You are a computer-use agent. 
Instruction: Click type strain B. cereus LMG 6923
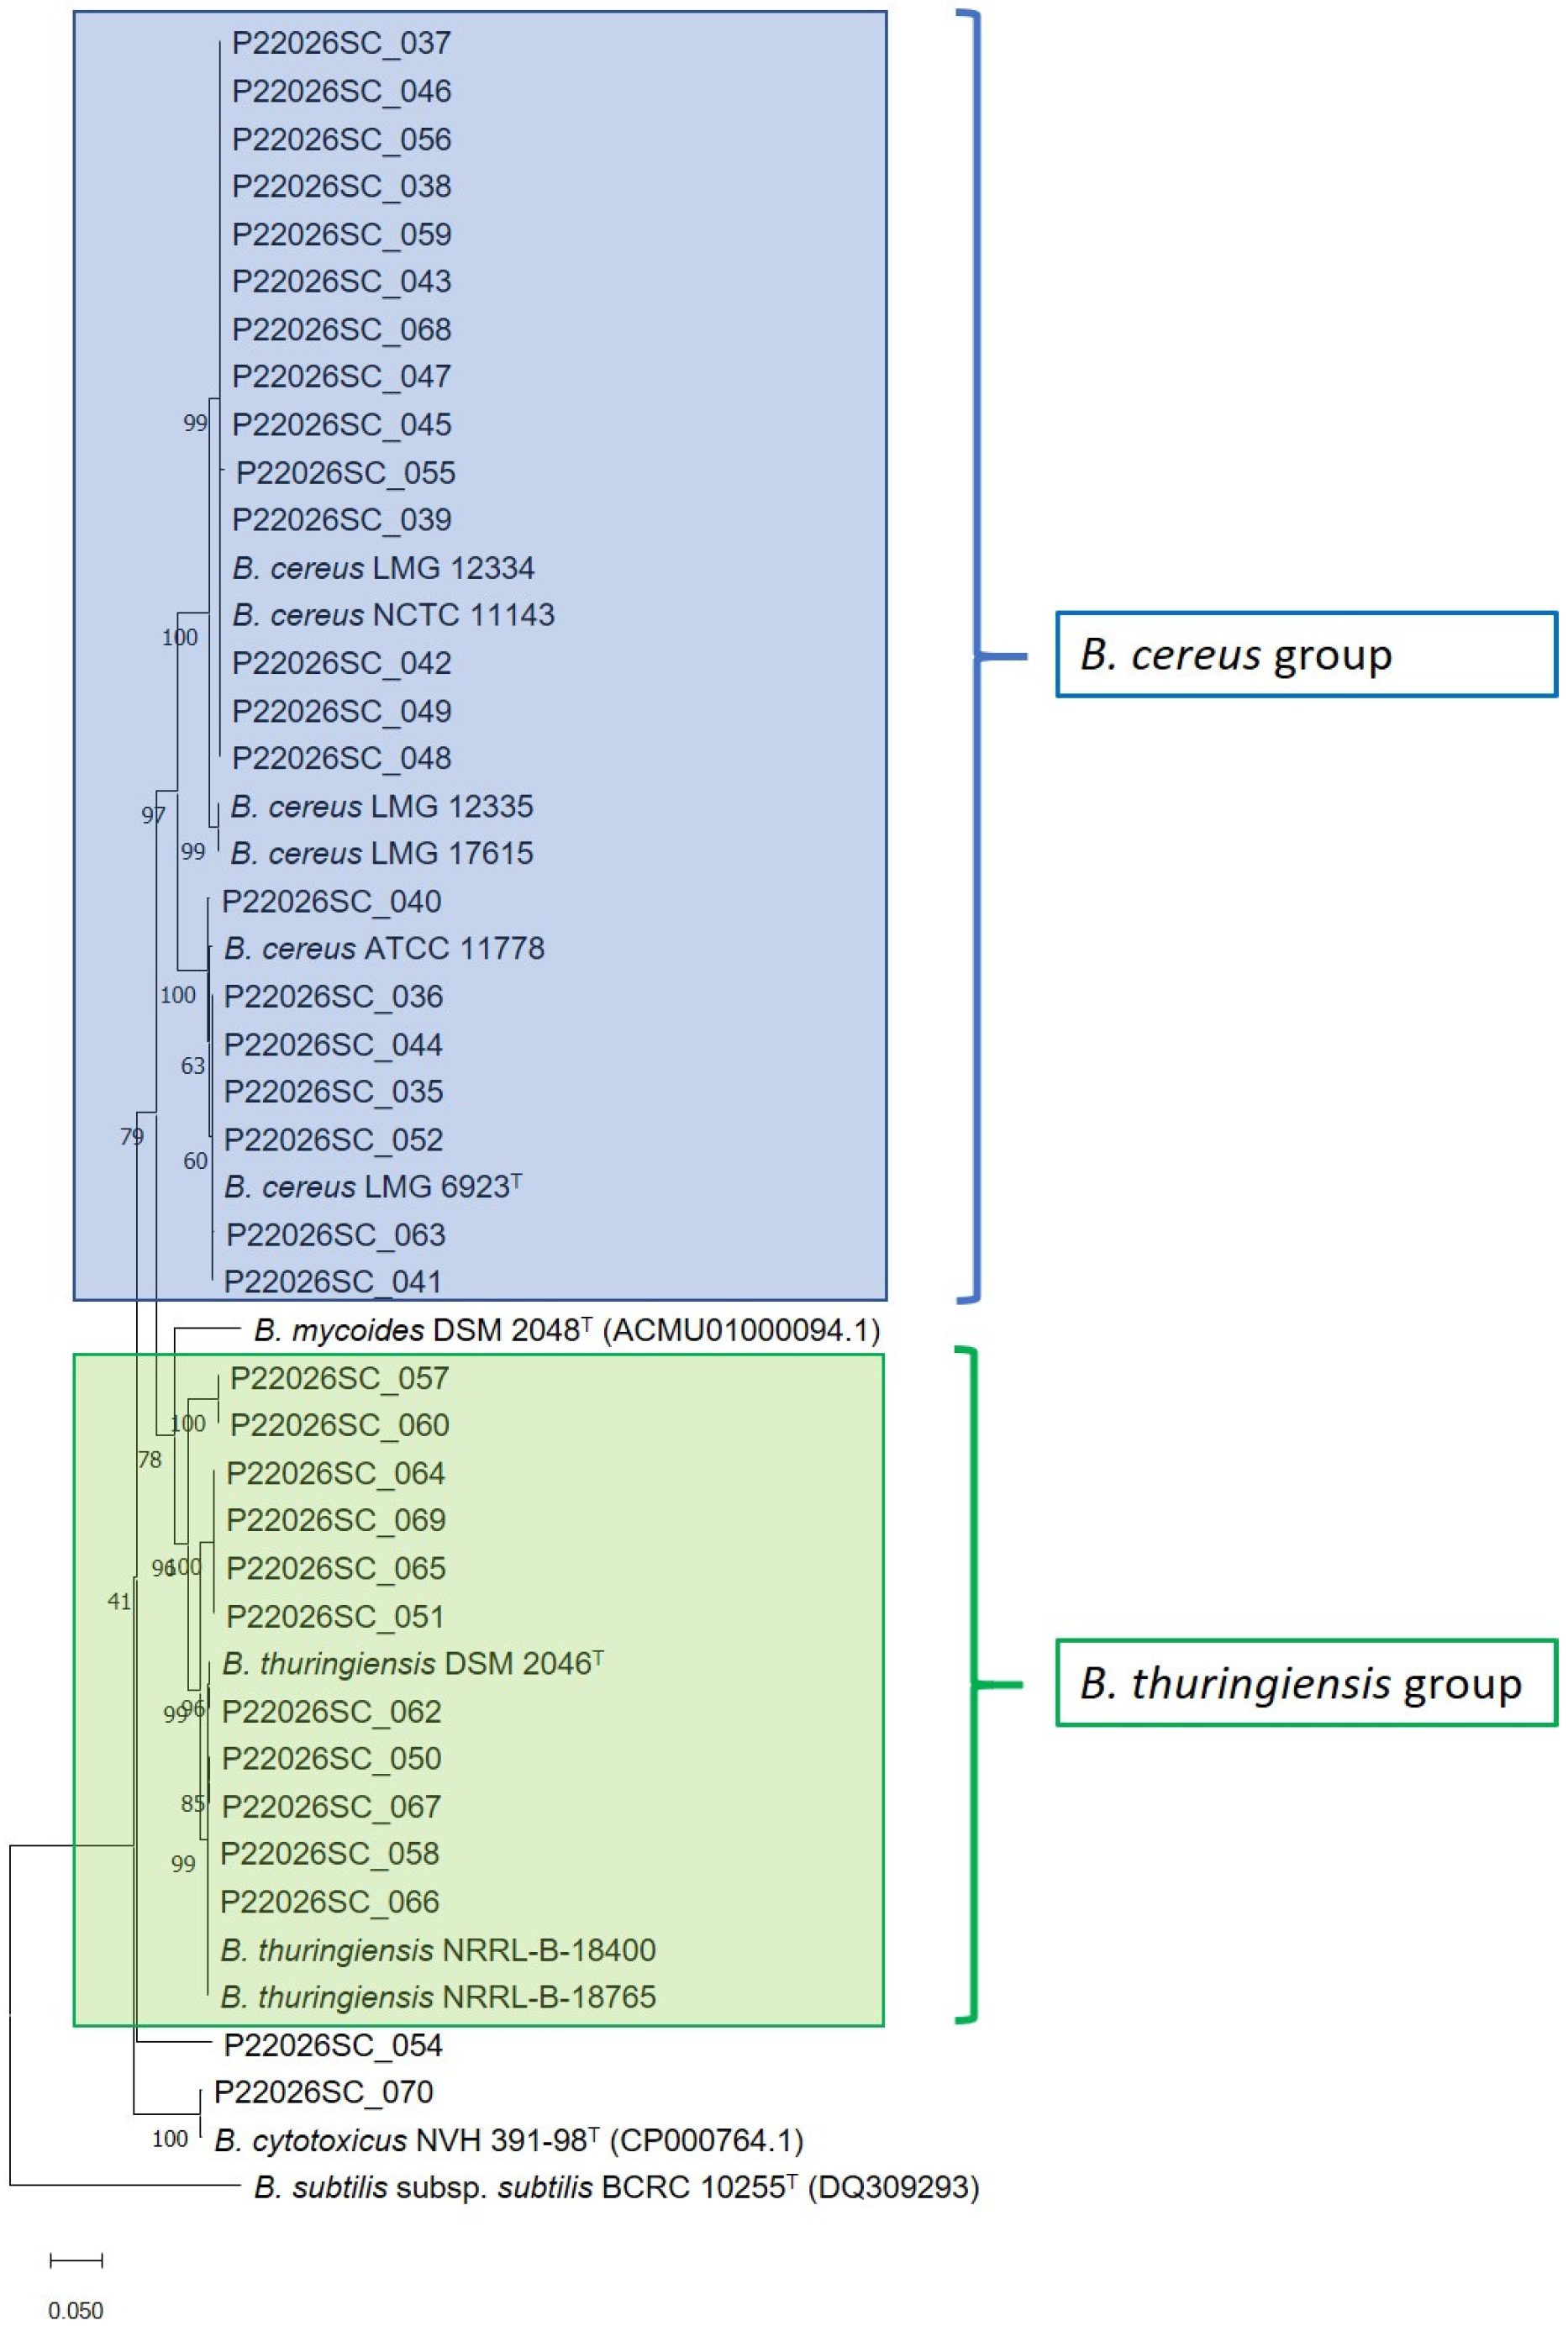[372, 1187]
